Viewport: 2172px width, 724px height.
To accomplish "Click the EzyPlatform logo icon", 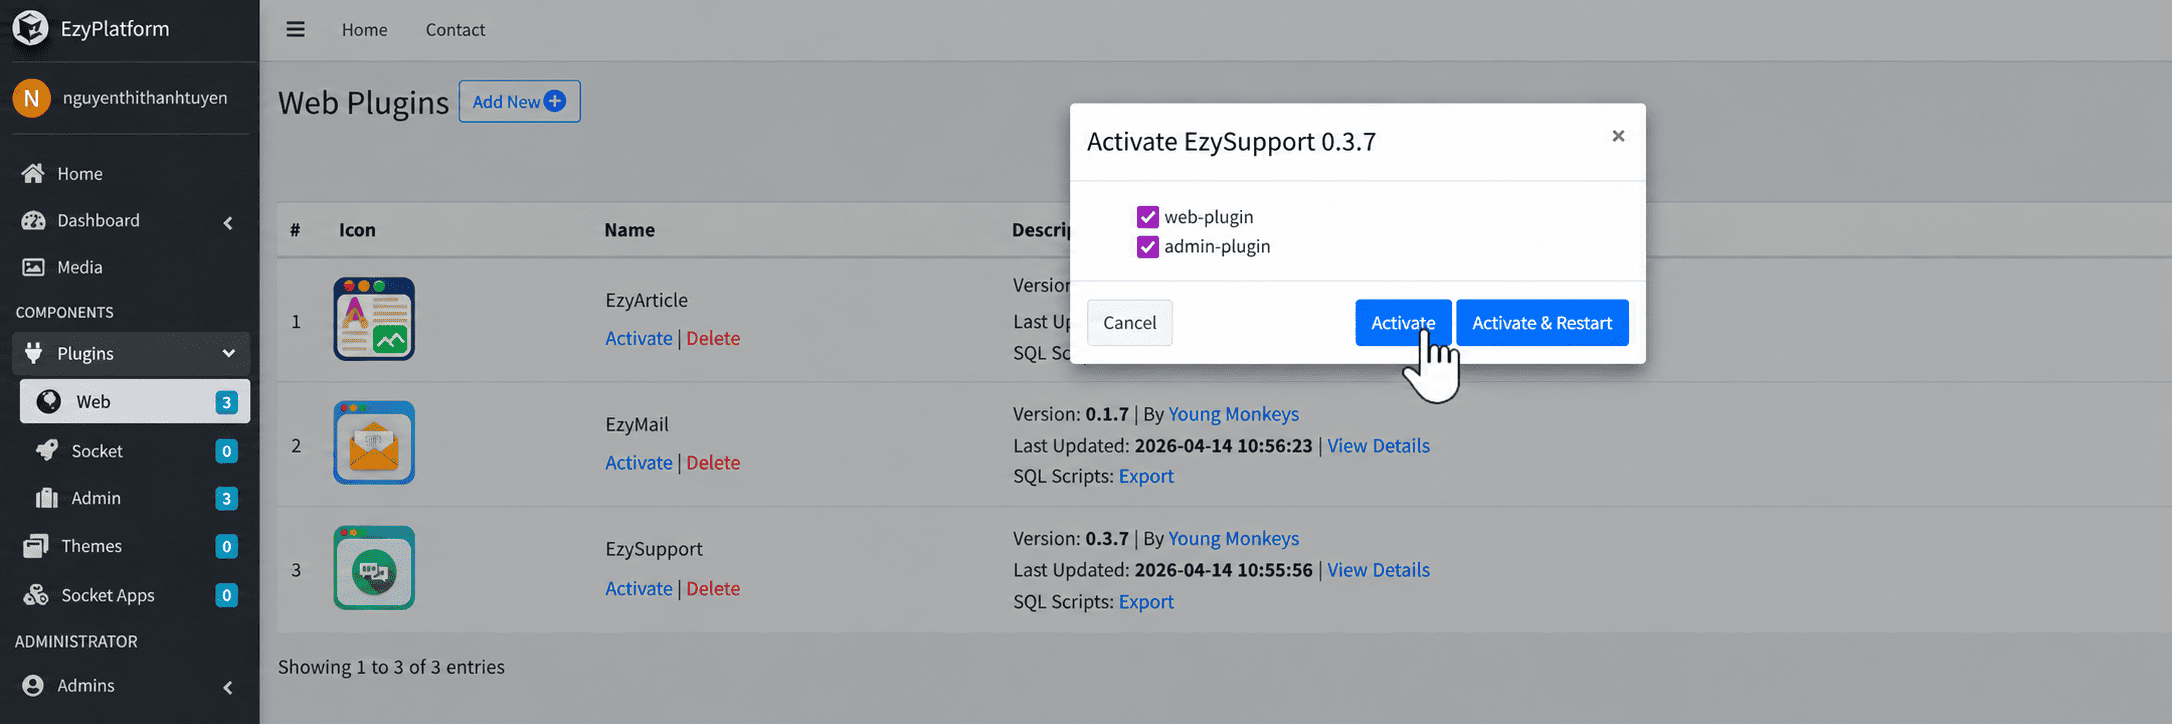I will (30, 28).
